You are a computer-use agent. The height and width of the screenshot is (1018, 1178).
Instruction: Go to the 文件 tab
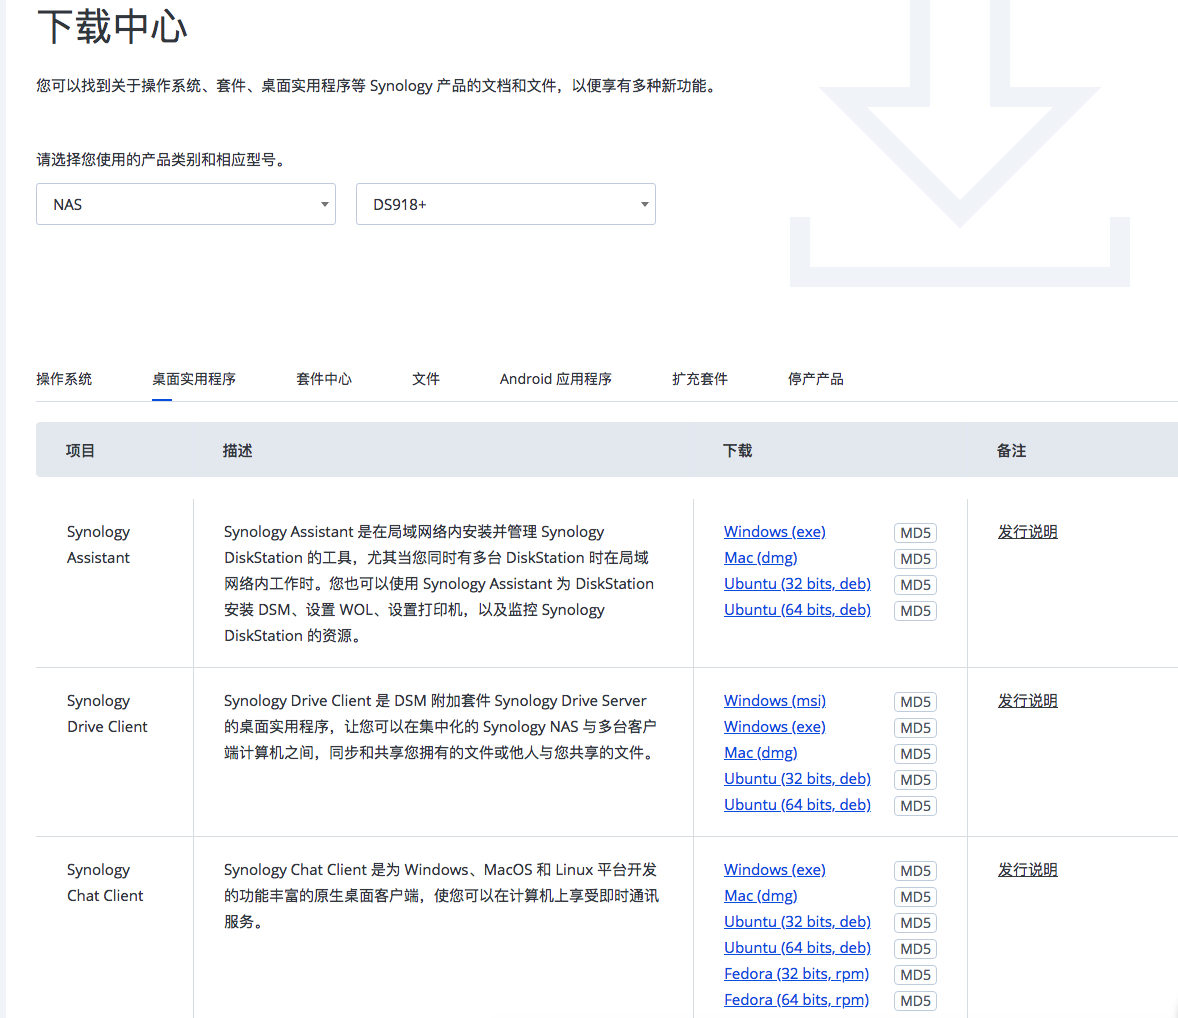tap(426, 379)
